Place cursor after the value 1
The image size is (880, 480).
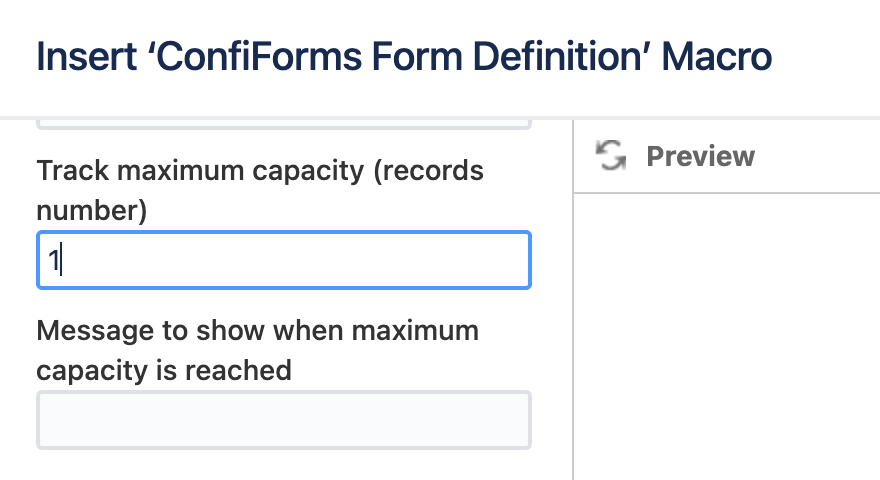pyautogui.click(x=61, y=260)
